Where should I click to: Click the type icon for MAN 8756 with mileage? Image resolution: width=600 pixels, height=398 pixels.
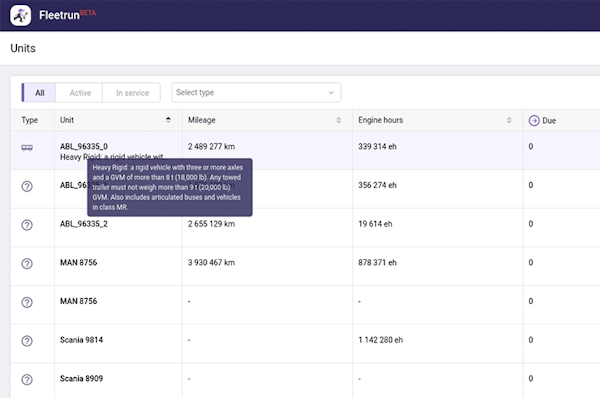[x=27, y=263]
